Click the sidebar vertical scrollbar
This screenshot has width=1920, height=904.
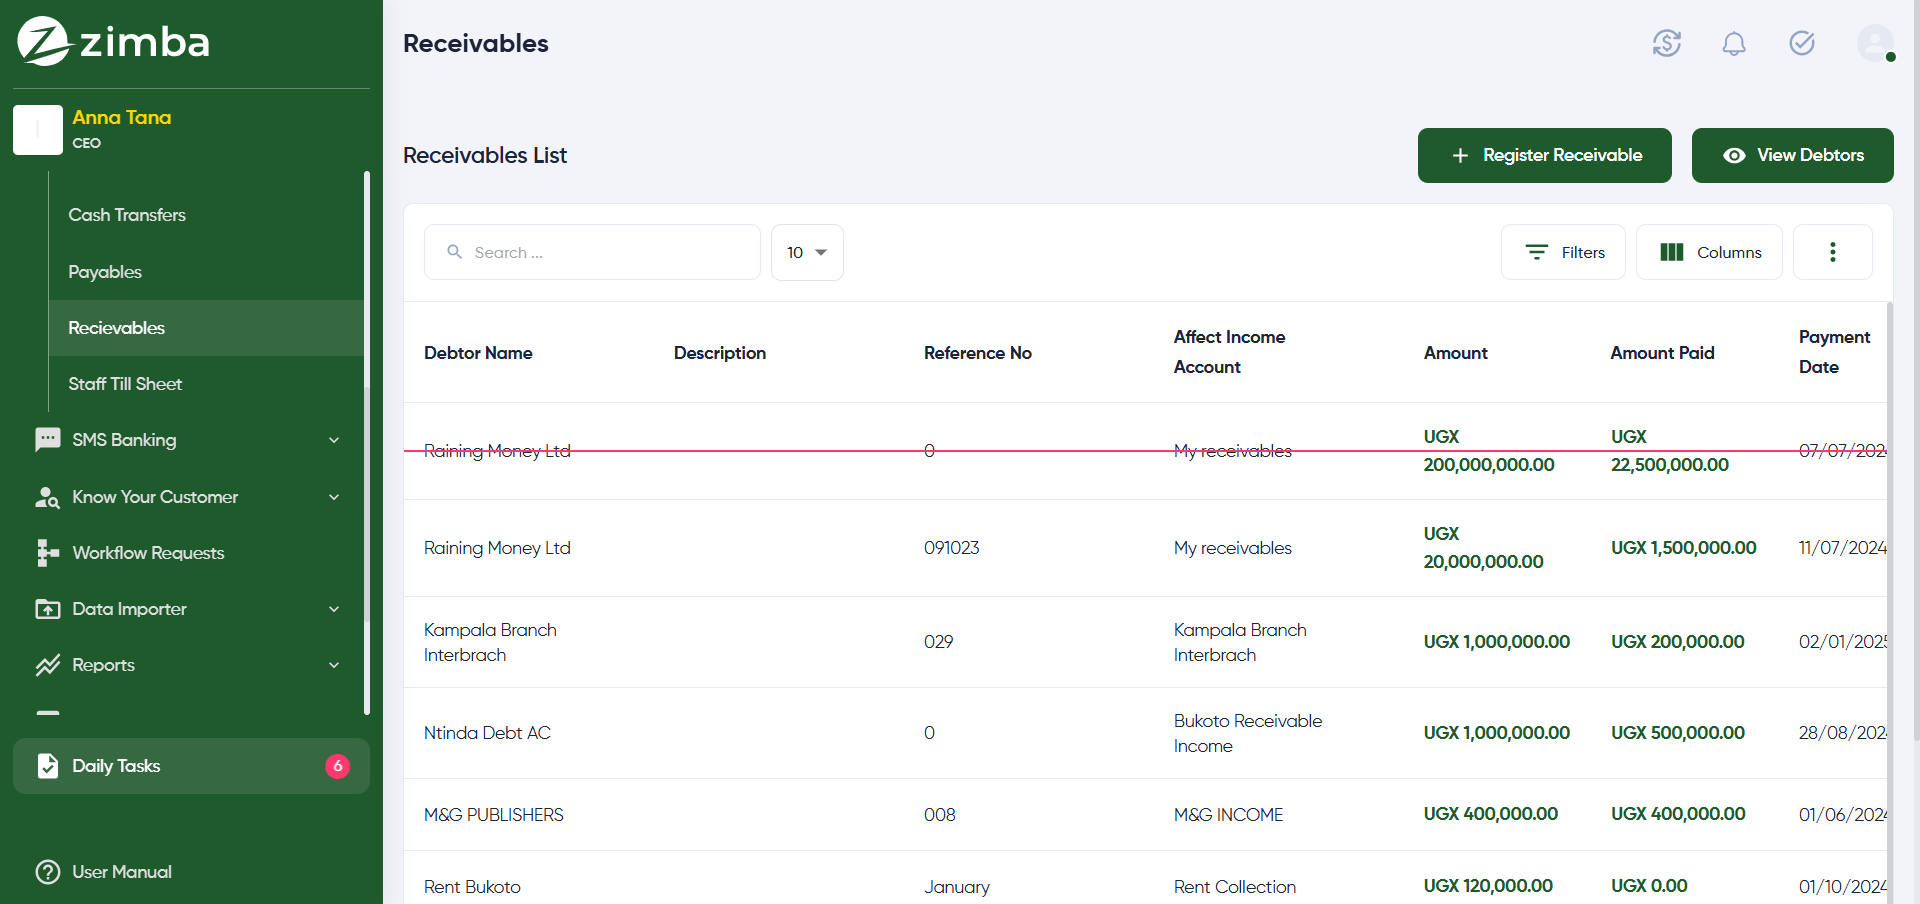[x=367, y=440]
